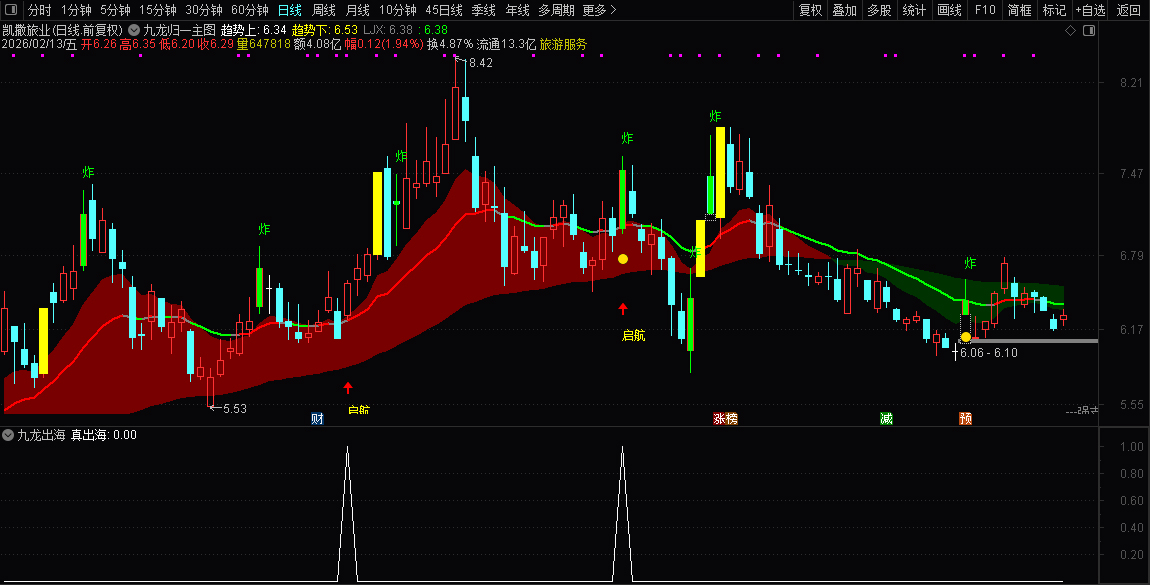Click the 旅游服务 sector link
Viewport: 1150px width, 585px height.
tap(563, 44)
